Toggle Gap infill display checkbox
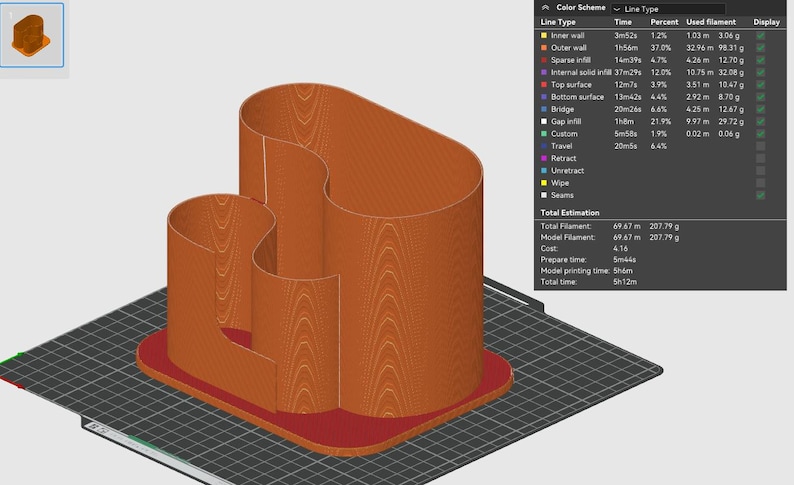The height and width of the screenshot is (485, 794). point(760,122)
